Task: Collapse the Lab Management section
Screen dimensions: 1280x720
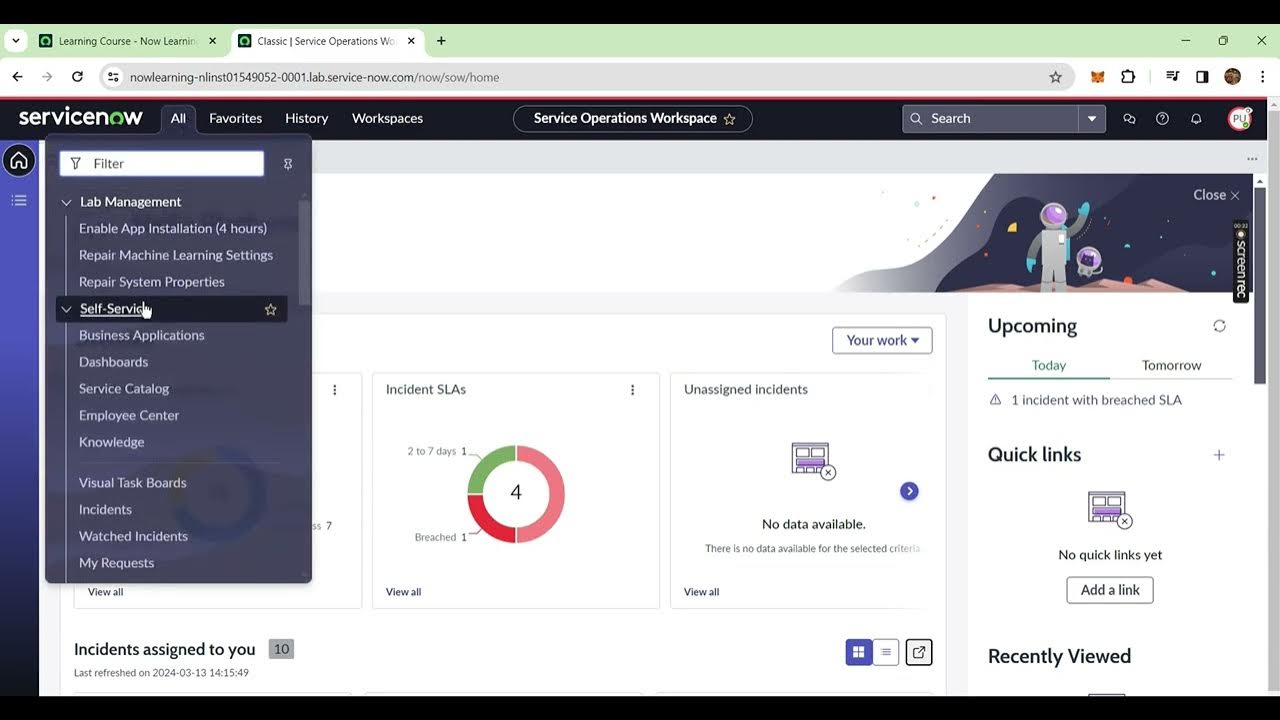Action: (67, 202)
